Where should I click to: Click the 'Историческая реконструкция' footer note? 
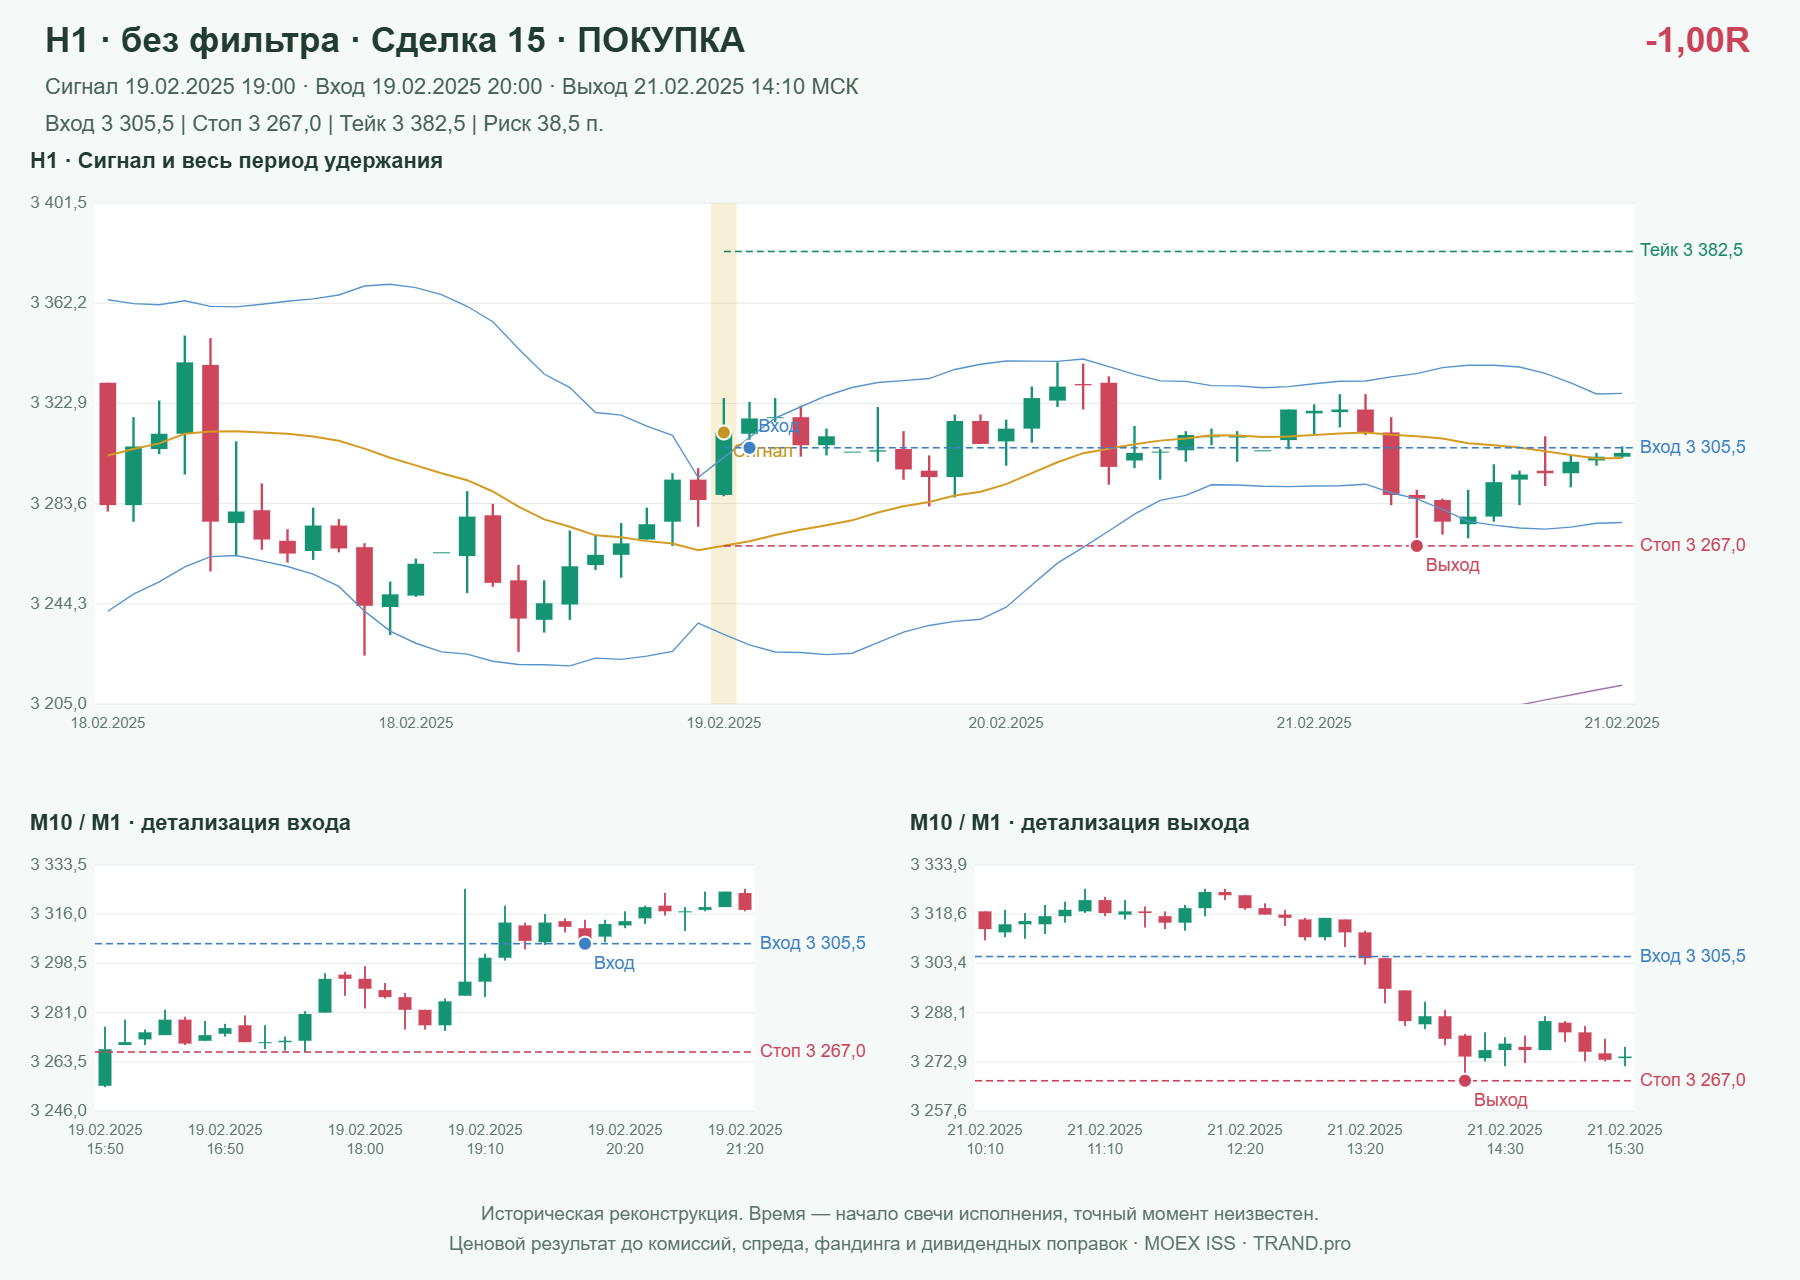(x=900, y=1214)
